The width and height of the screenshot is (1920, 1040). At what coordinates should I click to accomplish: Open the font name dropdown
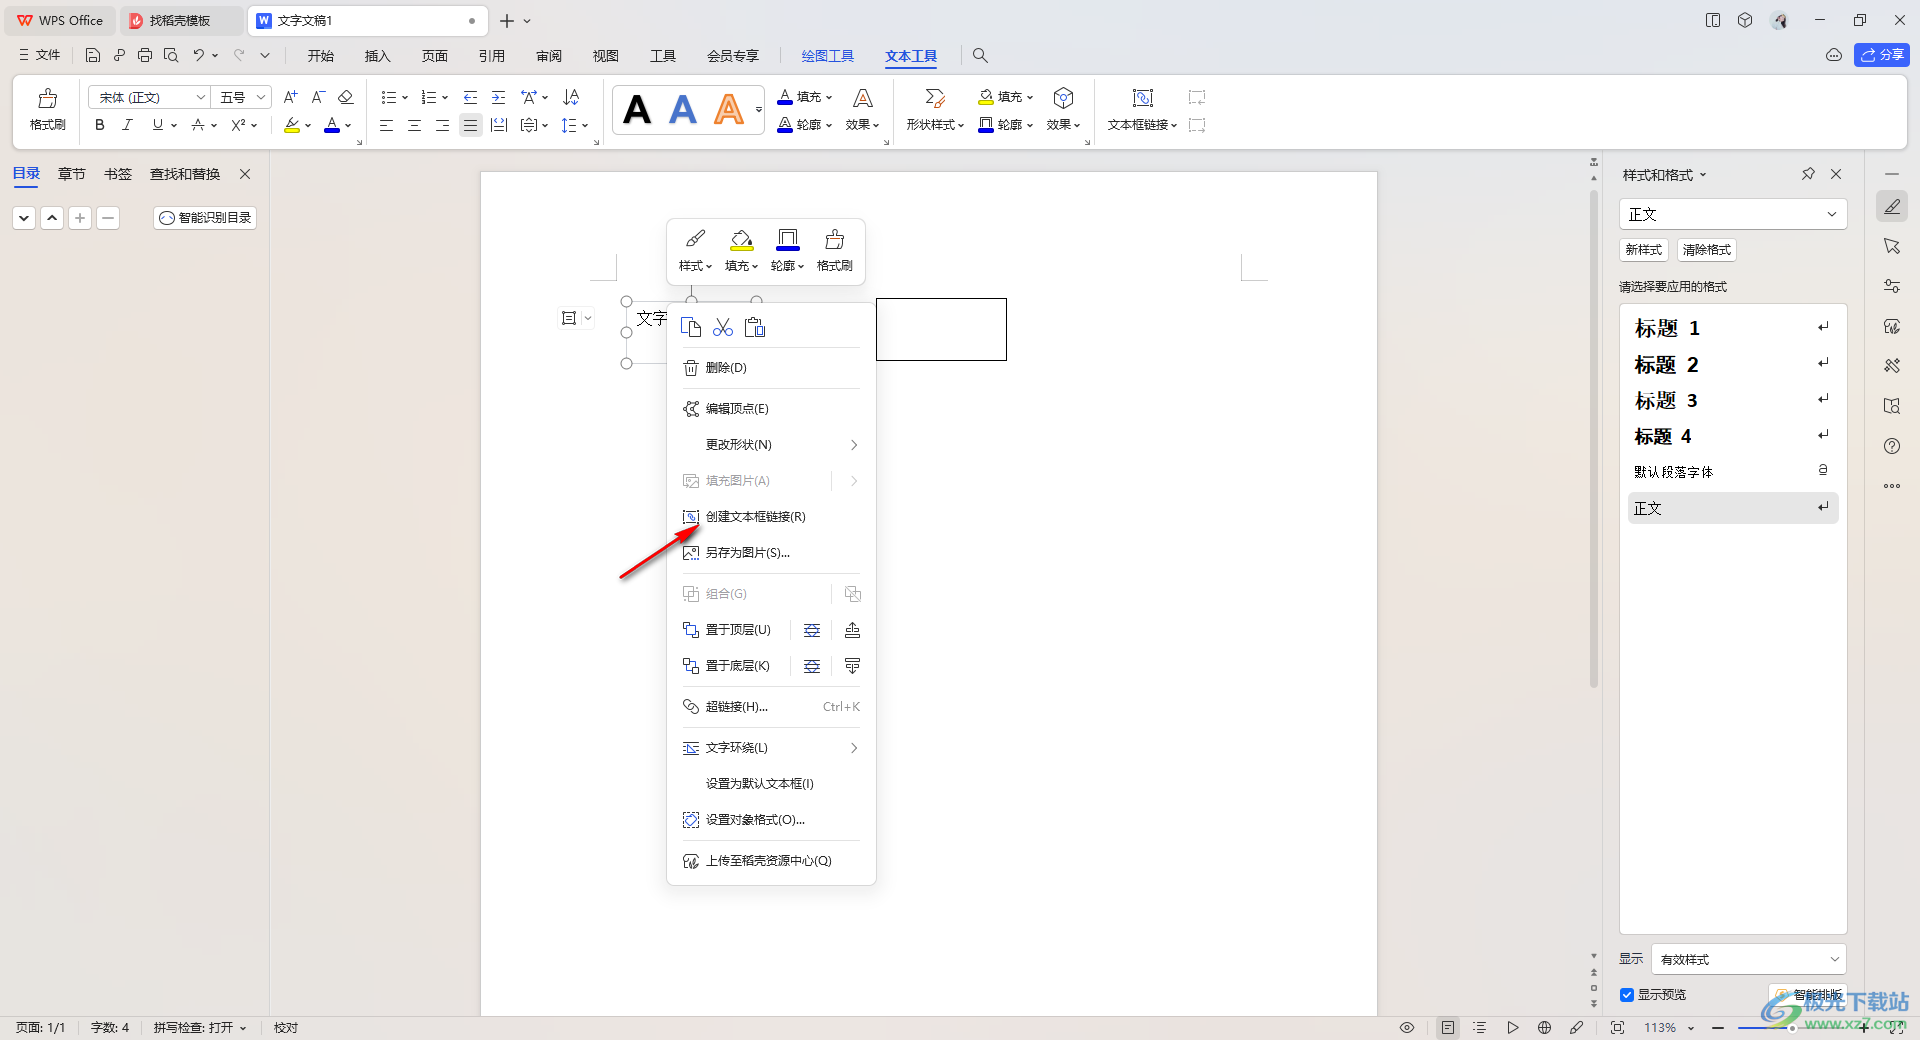point(200,97)
